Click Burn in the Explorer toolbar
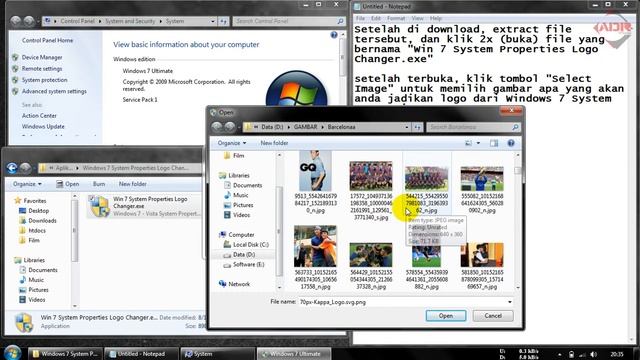This screenshot has height=360, width=640. click(99, 184)
